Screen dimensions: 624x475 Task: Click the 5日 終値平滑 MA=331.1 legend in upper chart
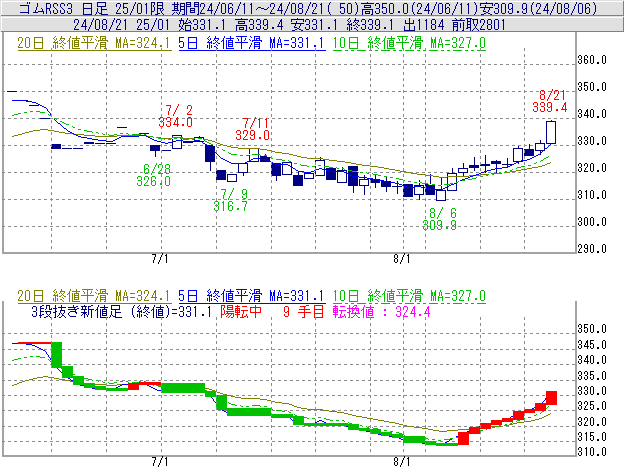click(x=252, y=43)
